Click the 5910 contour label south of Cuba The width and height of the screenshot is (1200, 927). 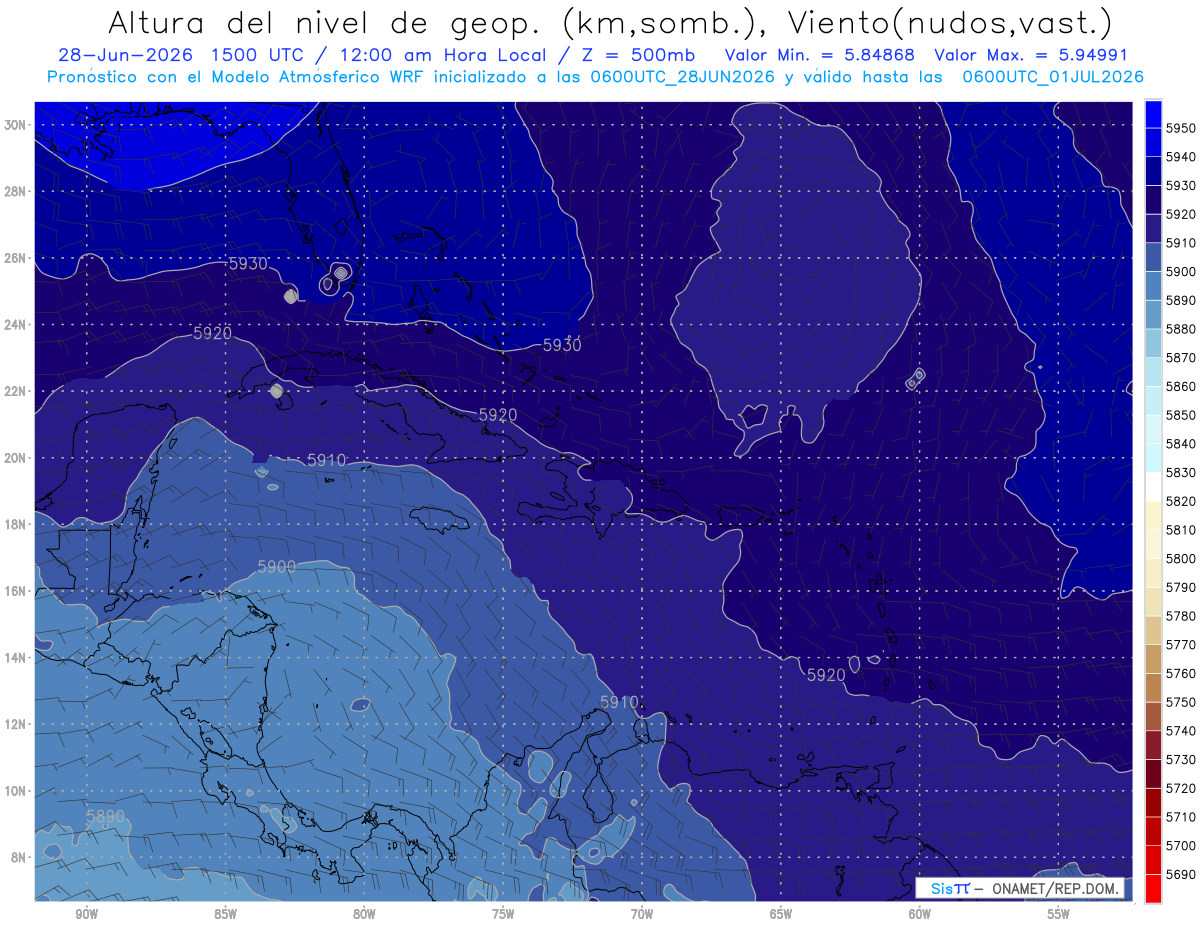click(x=326, y=460)
